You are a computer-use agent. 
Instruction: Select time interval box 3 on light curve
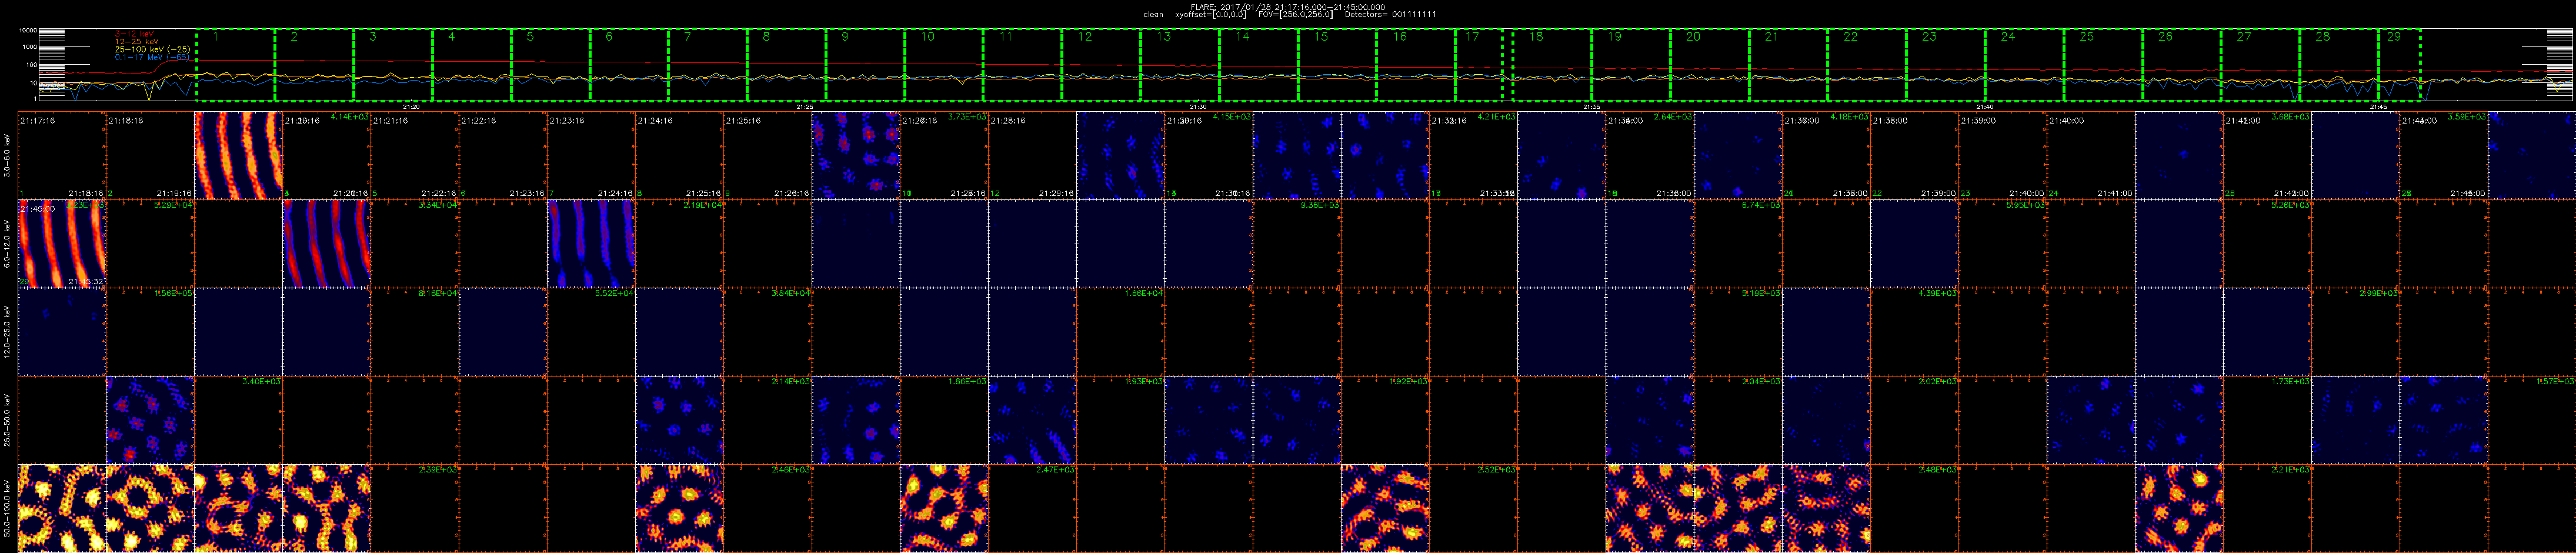393,65
